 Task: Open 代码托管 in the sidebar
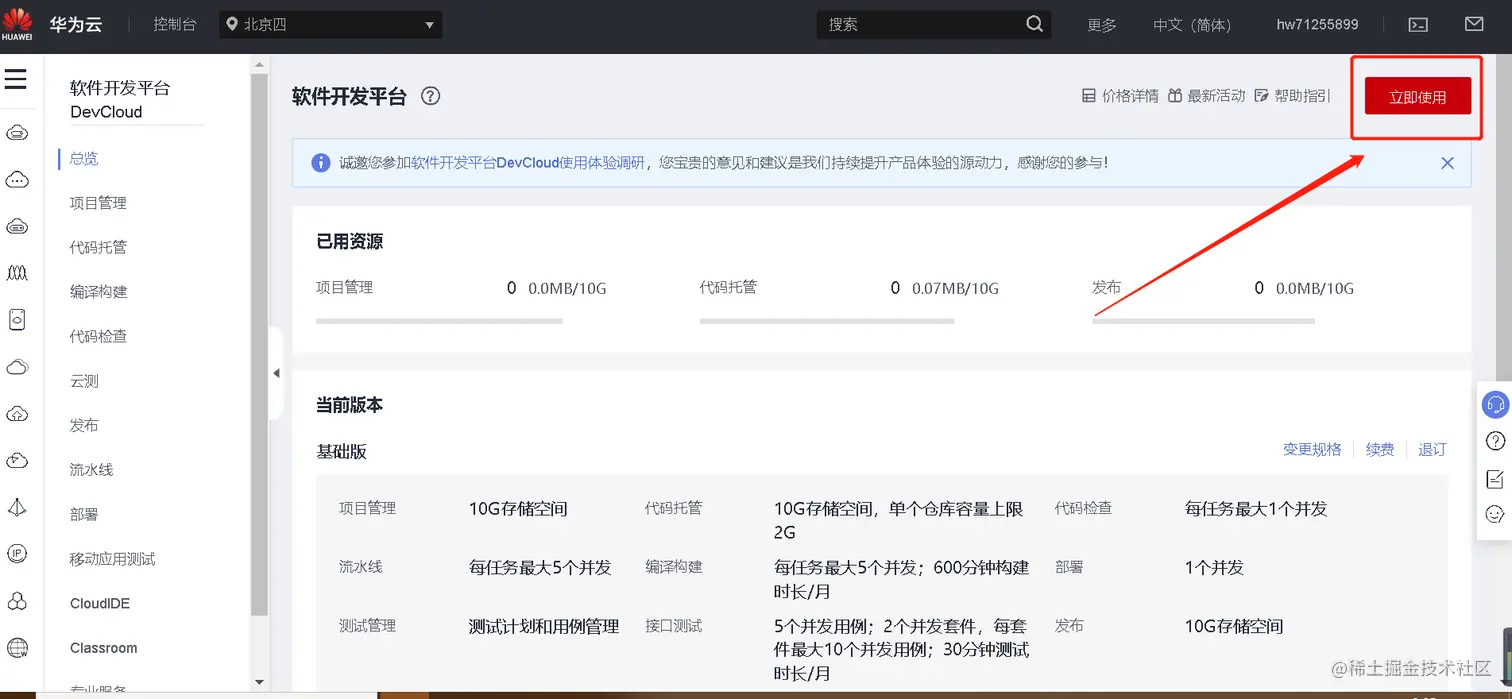click(x=98, y=247)
